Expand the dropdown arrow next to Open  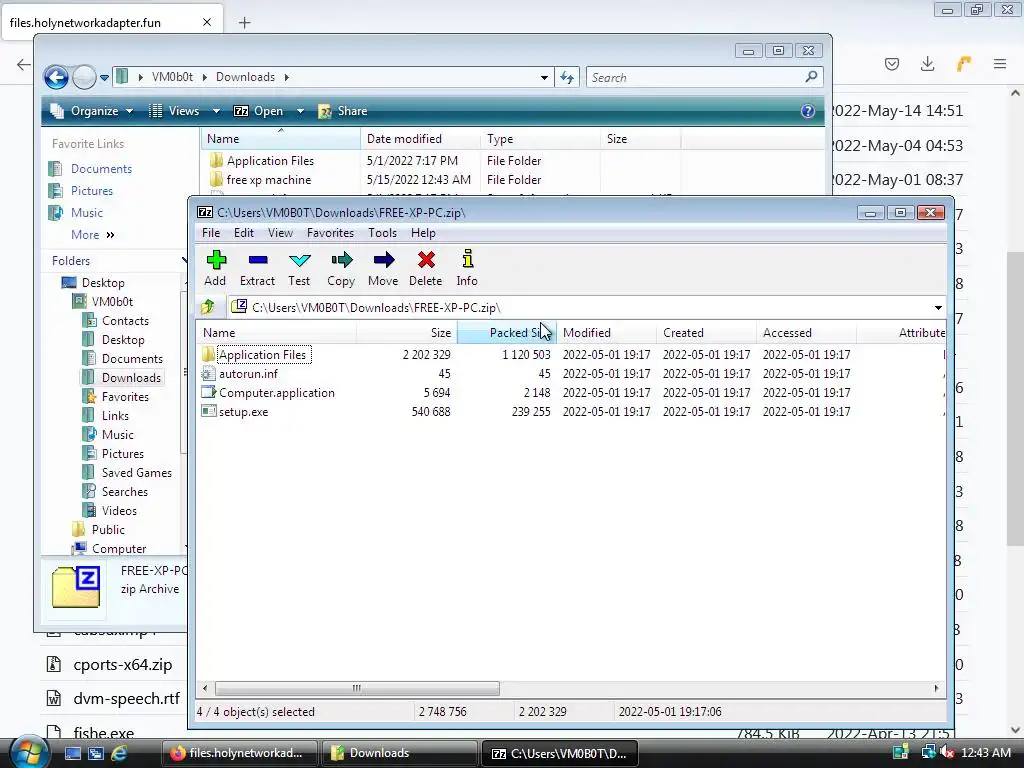point(300,111)
